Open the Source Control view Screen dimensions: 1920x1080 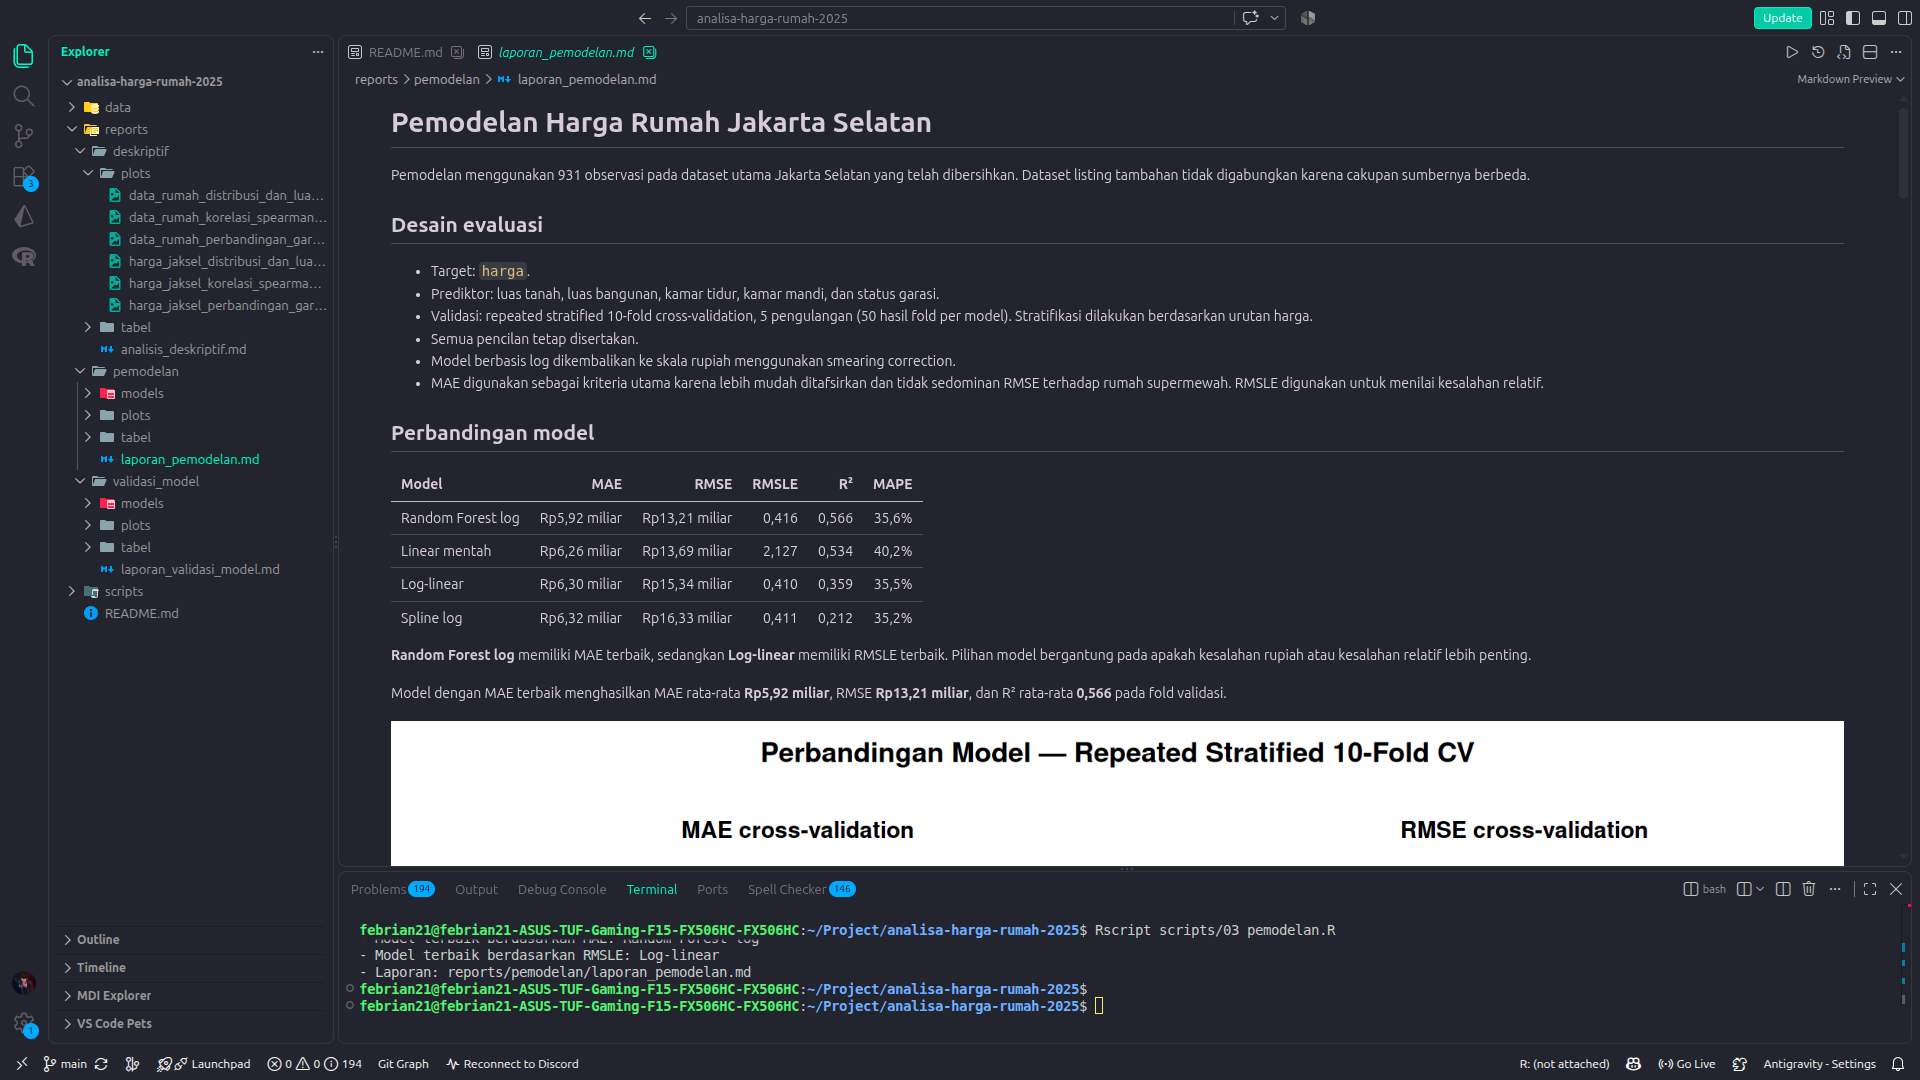(x=24, y=136)
